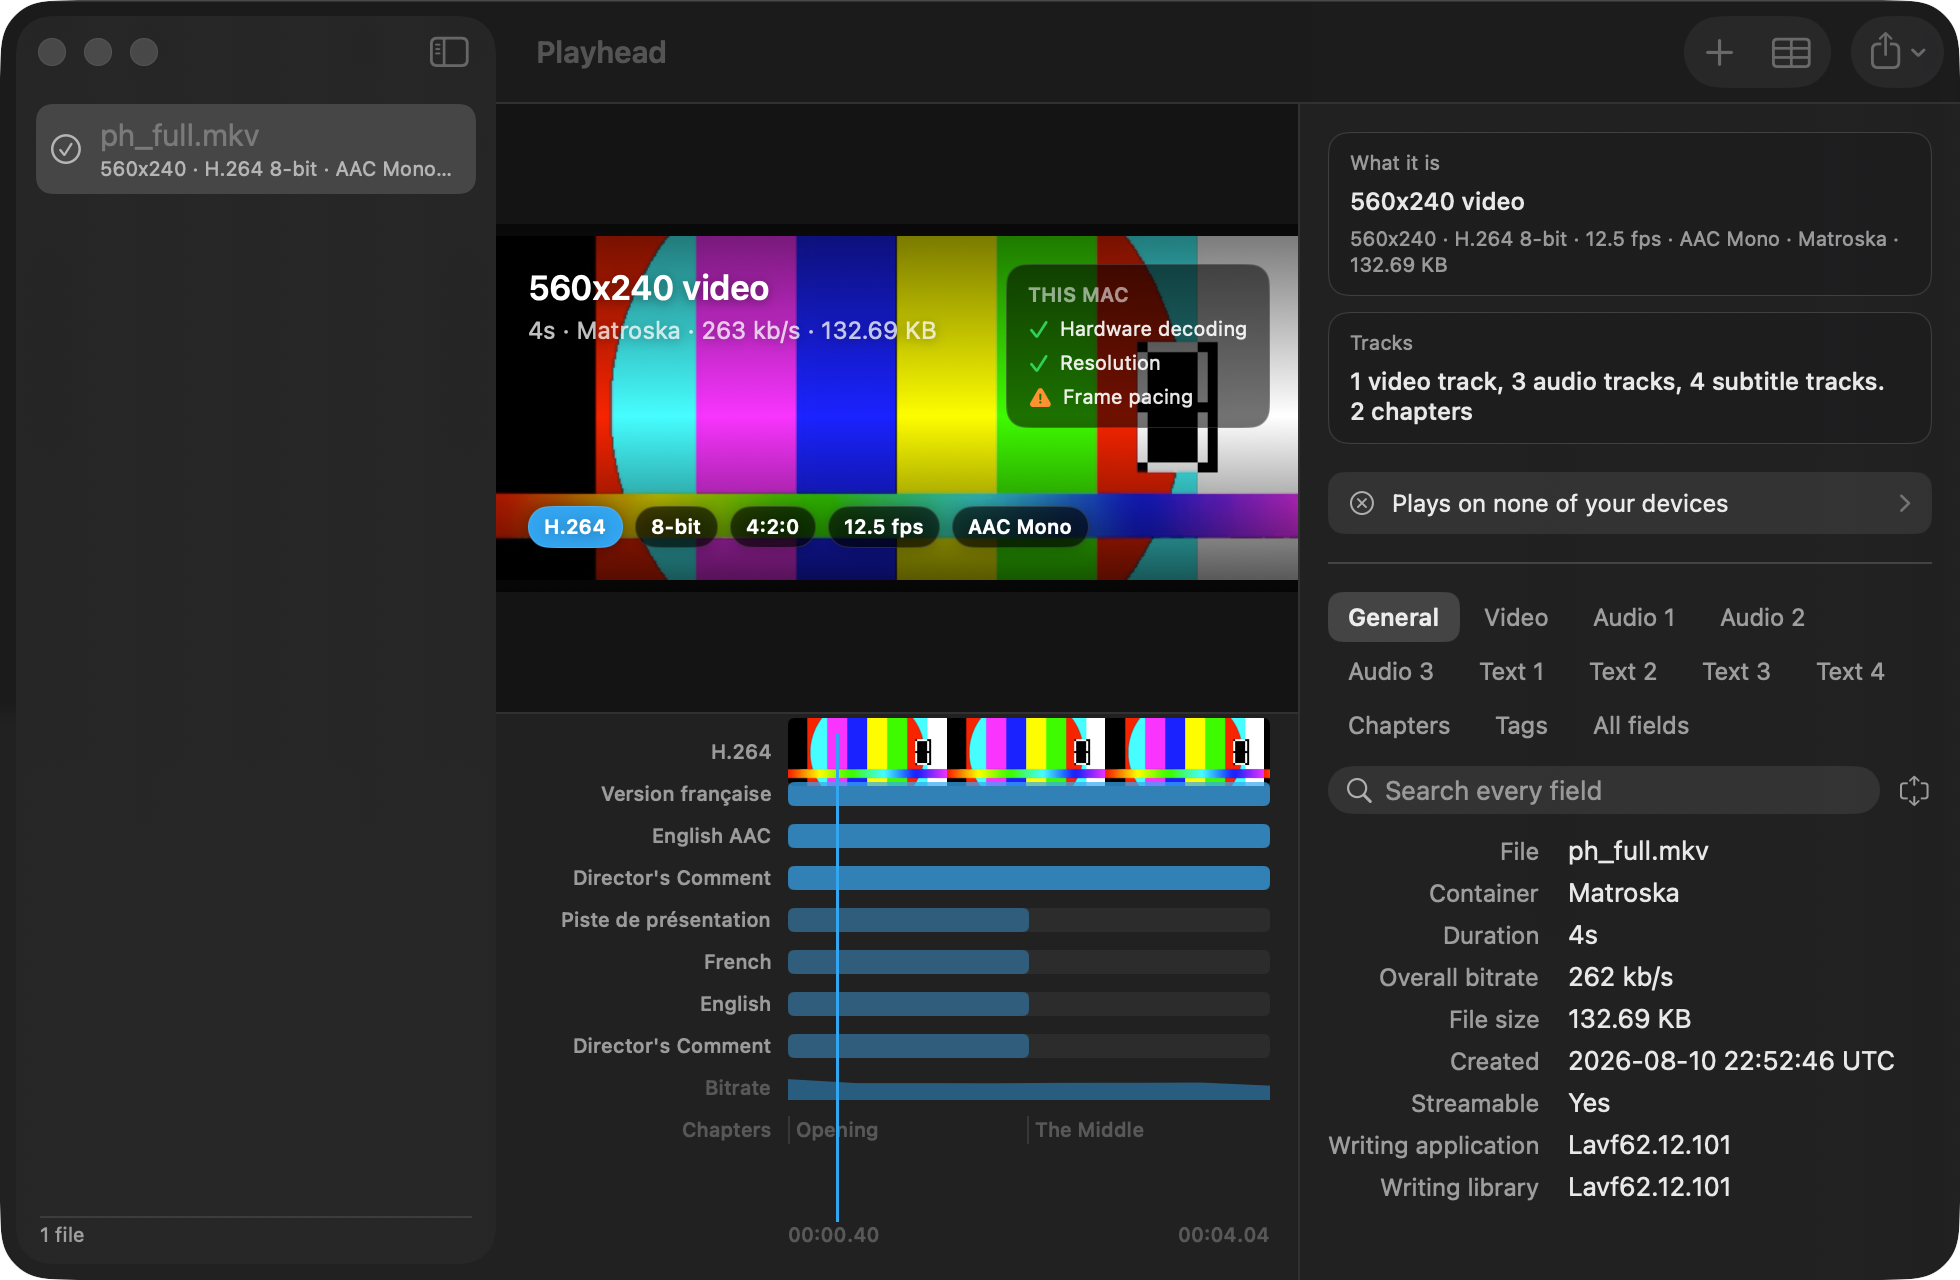The height and width of the screenshot is (1280, 1960).
Task: Expand the Plays on none chevron
Action: coord(1904,503)
